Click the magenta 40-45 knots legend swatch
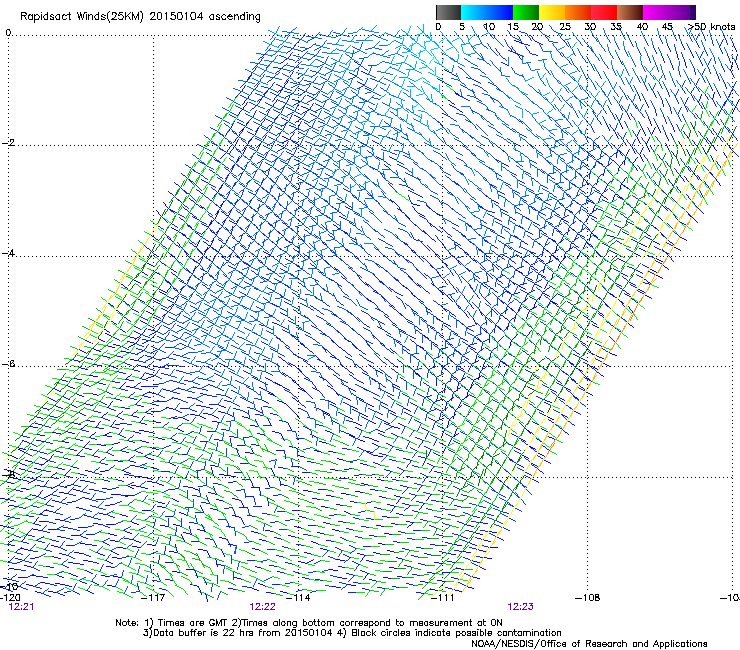The image size is (740, 650). pyautogui.click(x=656, y=12)
